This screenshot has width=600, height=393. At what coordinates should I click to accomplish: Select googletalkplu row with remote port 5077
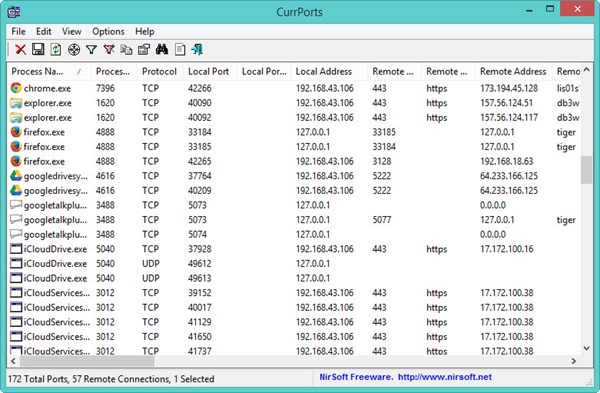pyautogui.click(x=294, y=220)
